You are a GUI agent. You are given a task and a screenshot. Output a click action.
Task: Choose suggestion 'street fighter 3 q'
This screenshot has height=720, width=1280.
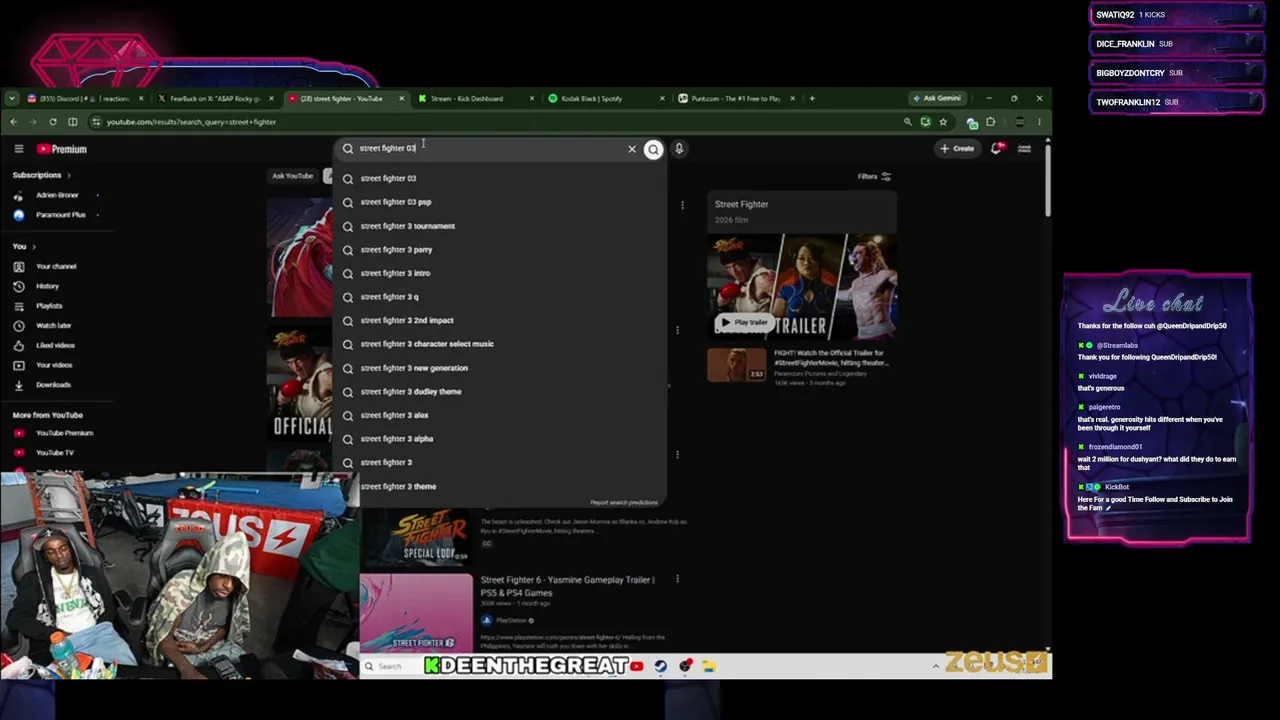click(500, 297)
